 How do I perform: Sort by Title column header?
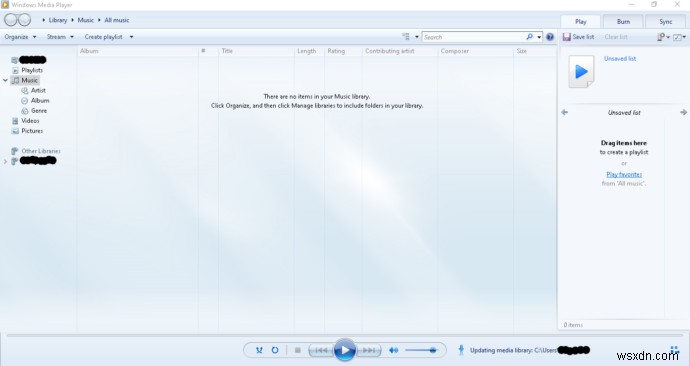click(x=256, y=51)
